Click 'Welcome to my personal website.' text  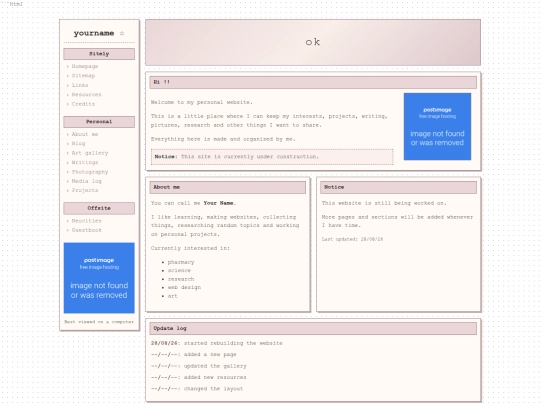202,102
